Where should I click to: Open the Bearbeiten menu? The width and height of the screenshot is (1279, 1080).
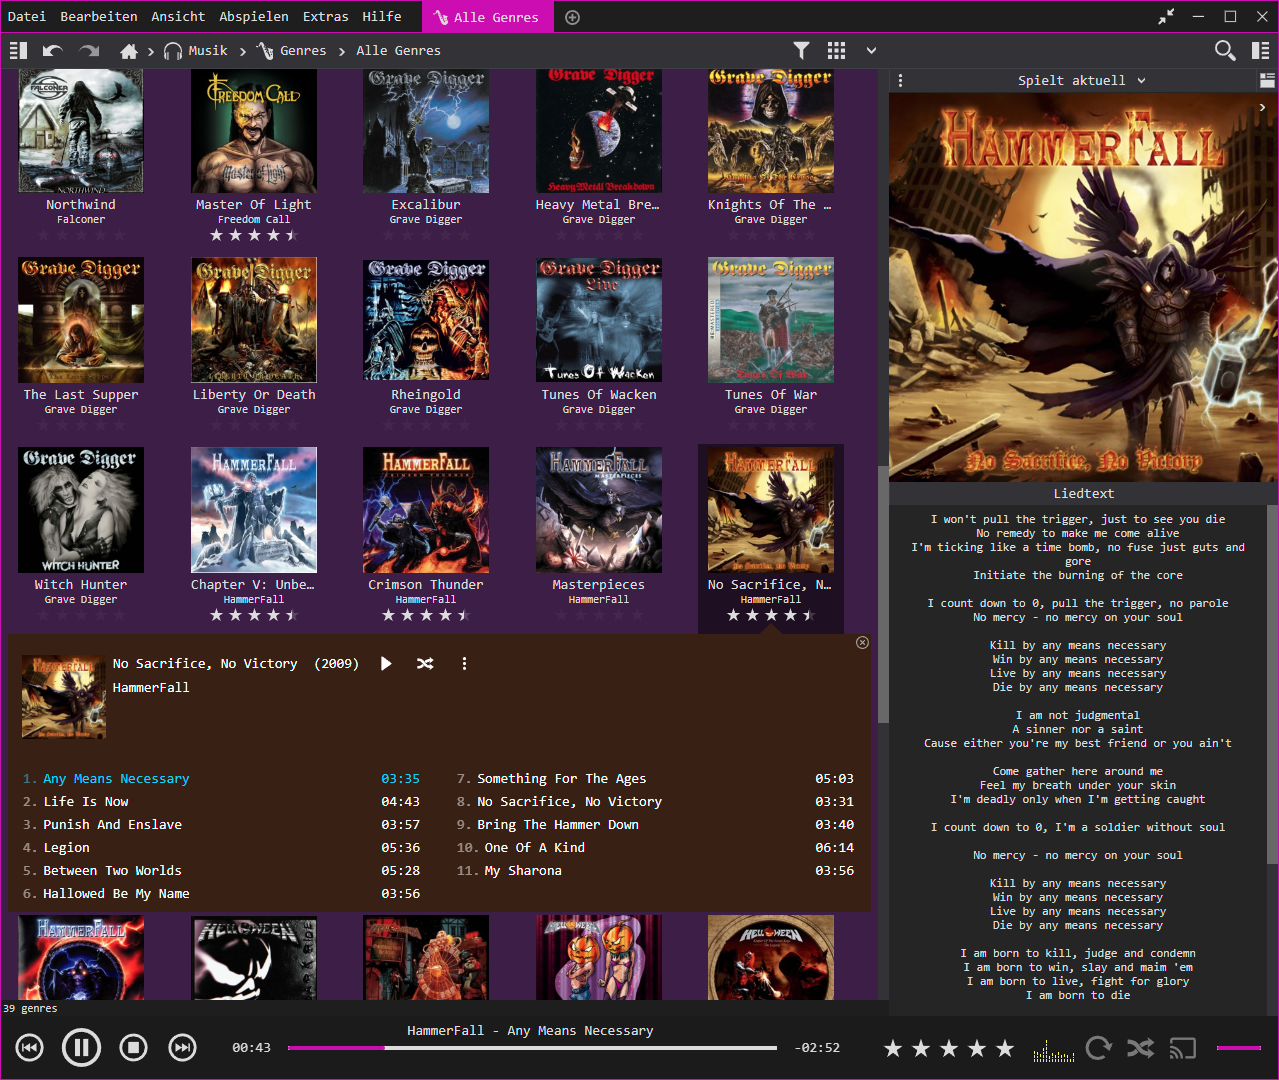coord(99,17)
